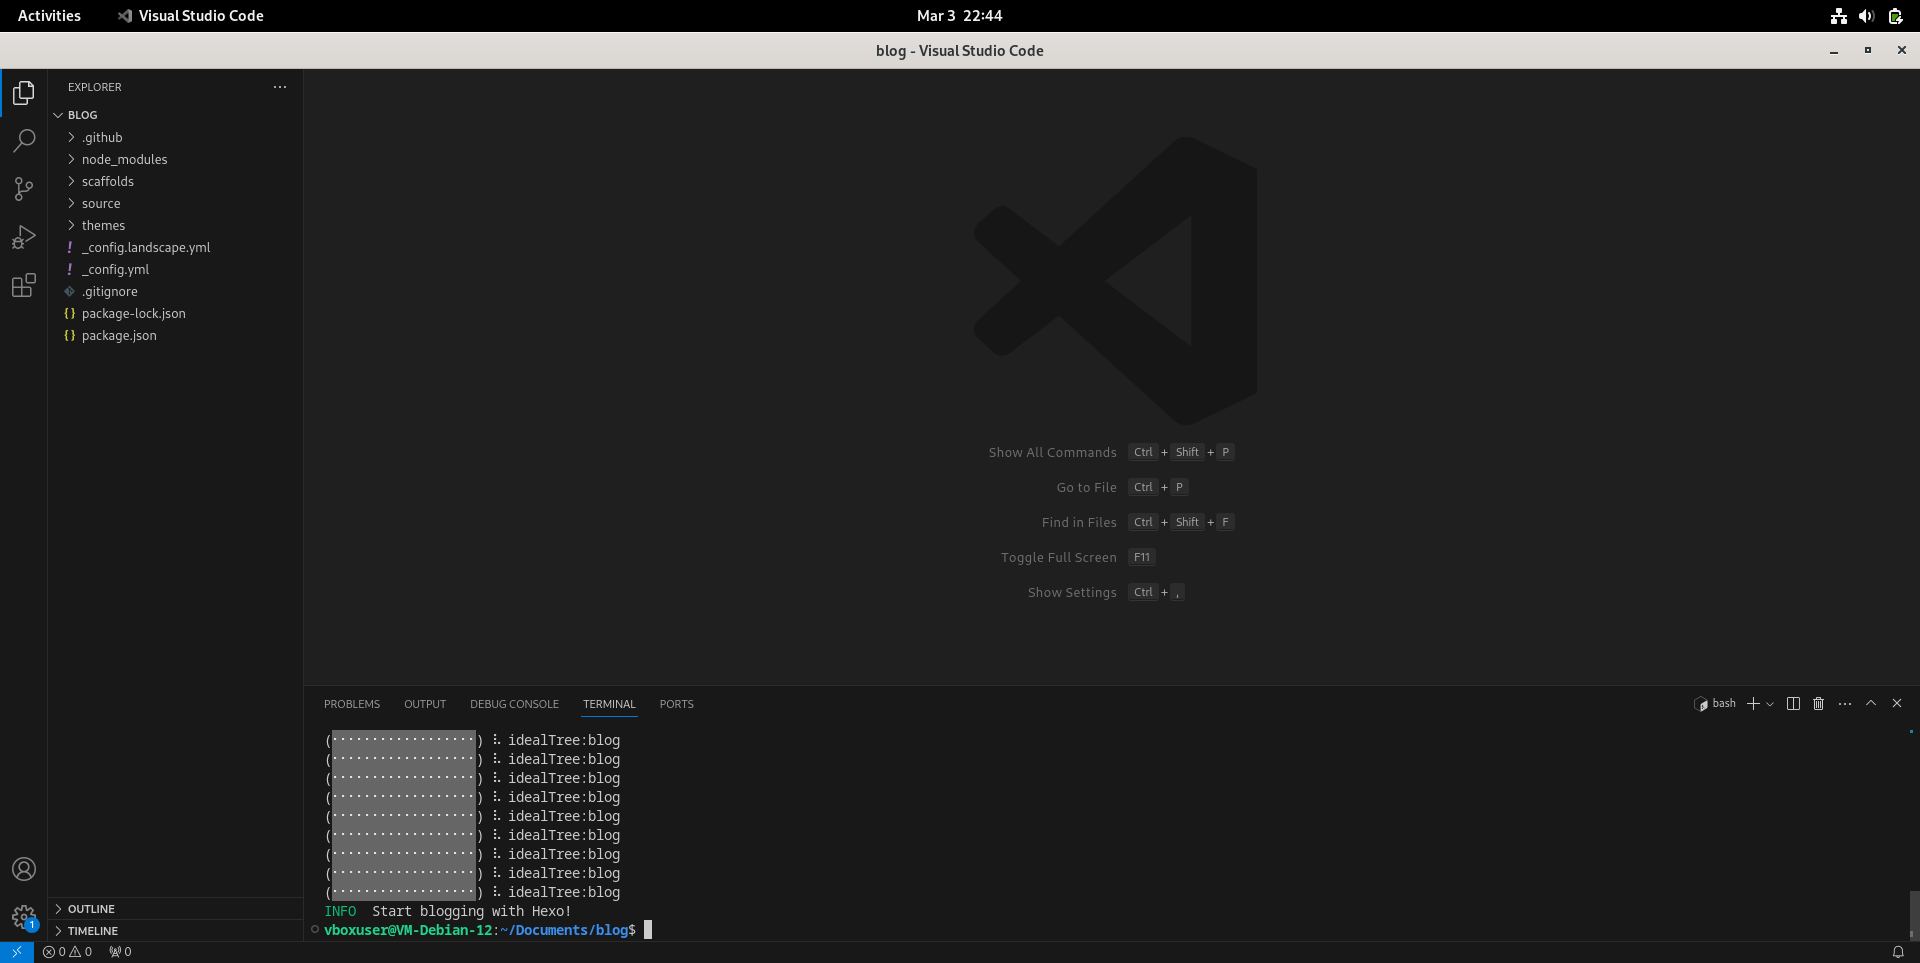
Task: Open errors and warnings count in status bar
Action: [x=68, y=952]
